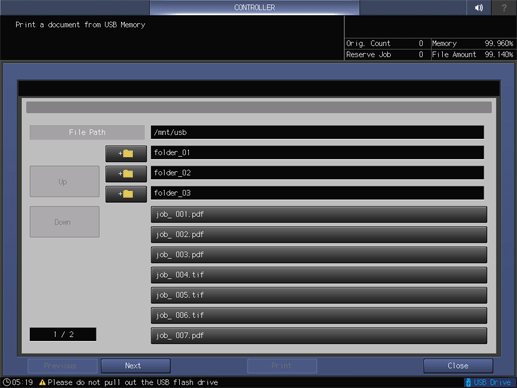Open help with the question mark icon
Screen dimensions: 517x388
click(504, 7)
